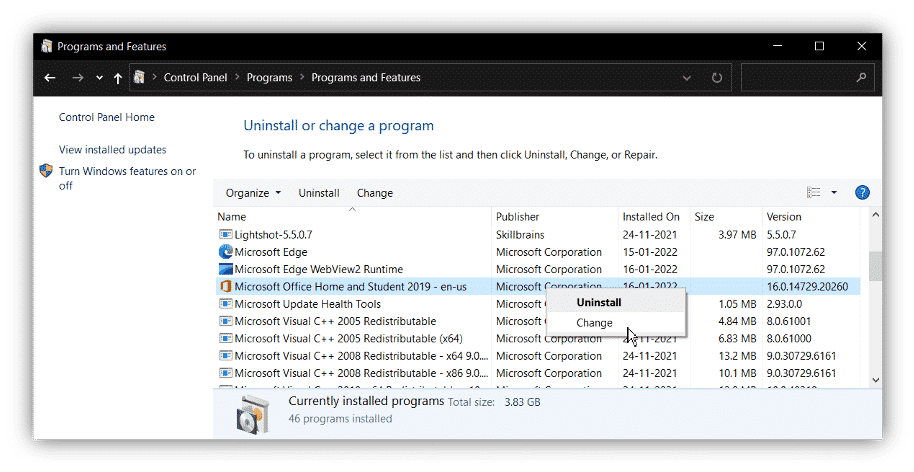The image size is (914, 472).
Task: Refresh the programs list
Action: tap(717, 78)
